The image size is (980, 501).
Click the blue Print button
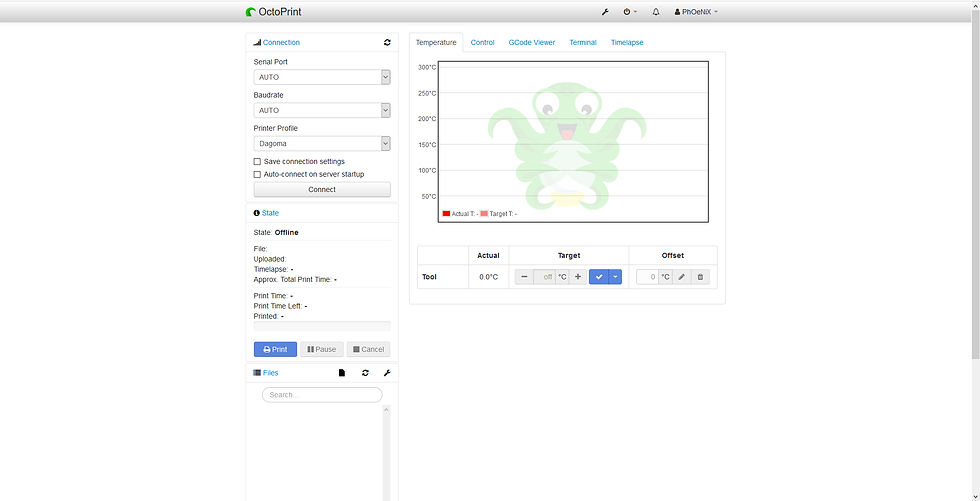click(275, 349)
